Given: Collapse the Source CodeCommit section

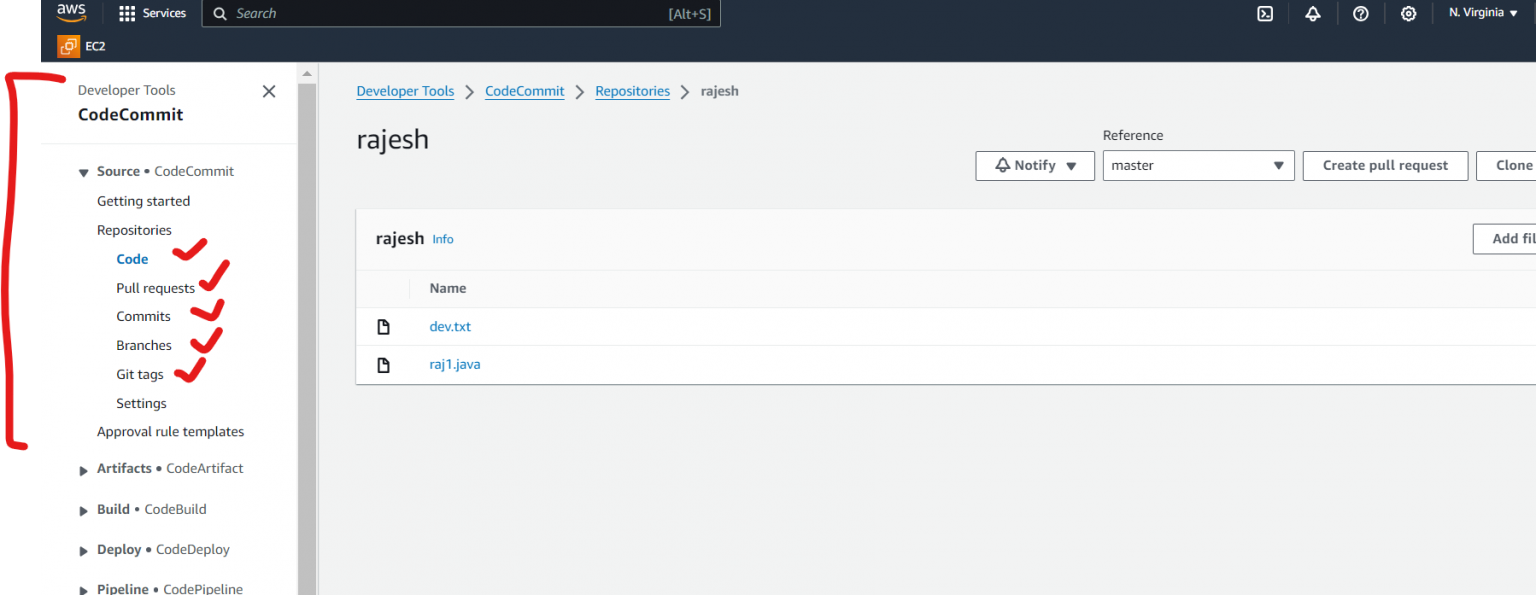Looking at the screenshot, I should (84, 172).
